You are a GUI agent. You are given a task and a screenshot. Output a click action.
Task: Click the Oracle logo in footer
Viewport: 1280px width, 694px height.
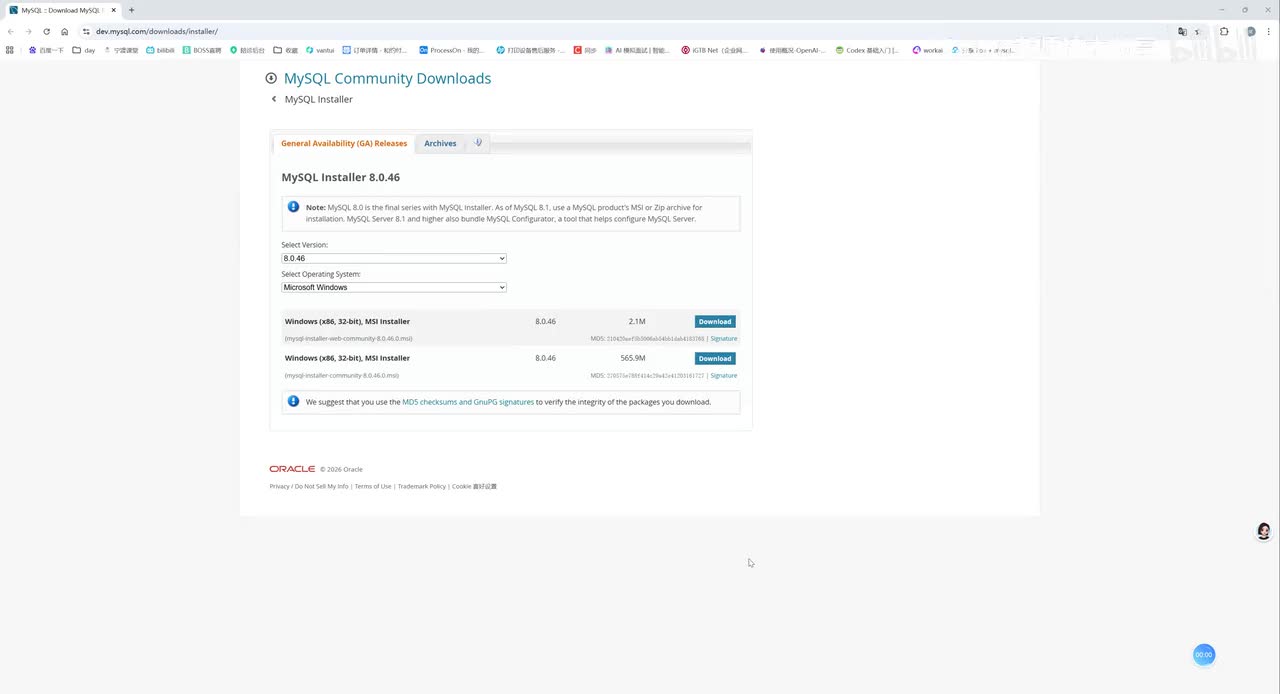coord(292,469)
